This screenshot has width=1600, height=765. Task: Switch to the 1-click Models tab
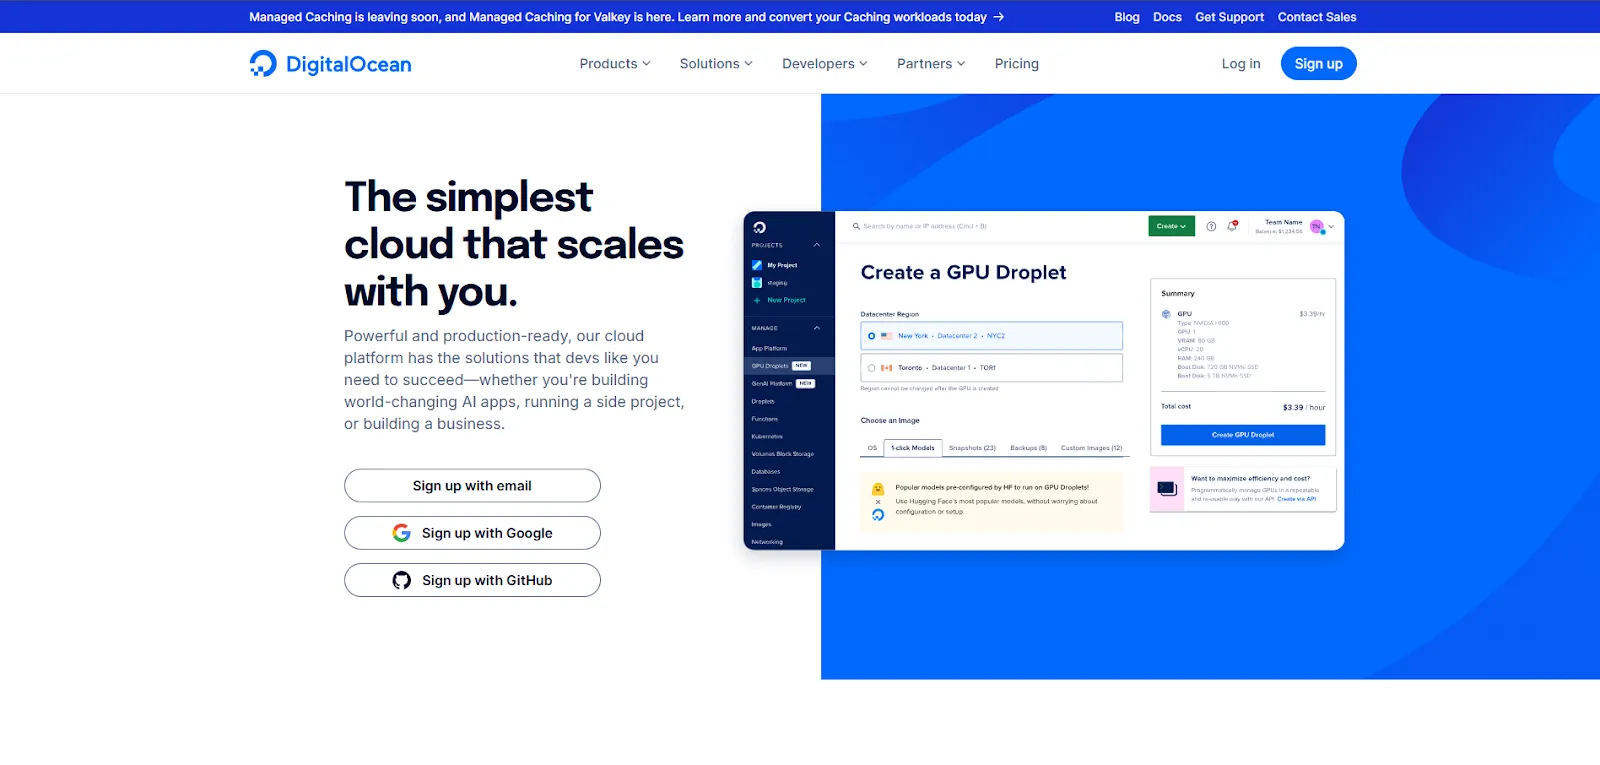click(x=913, y=448)
